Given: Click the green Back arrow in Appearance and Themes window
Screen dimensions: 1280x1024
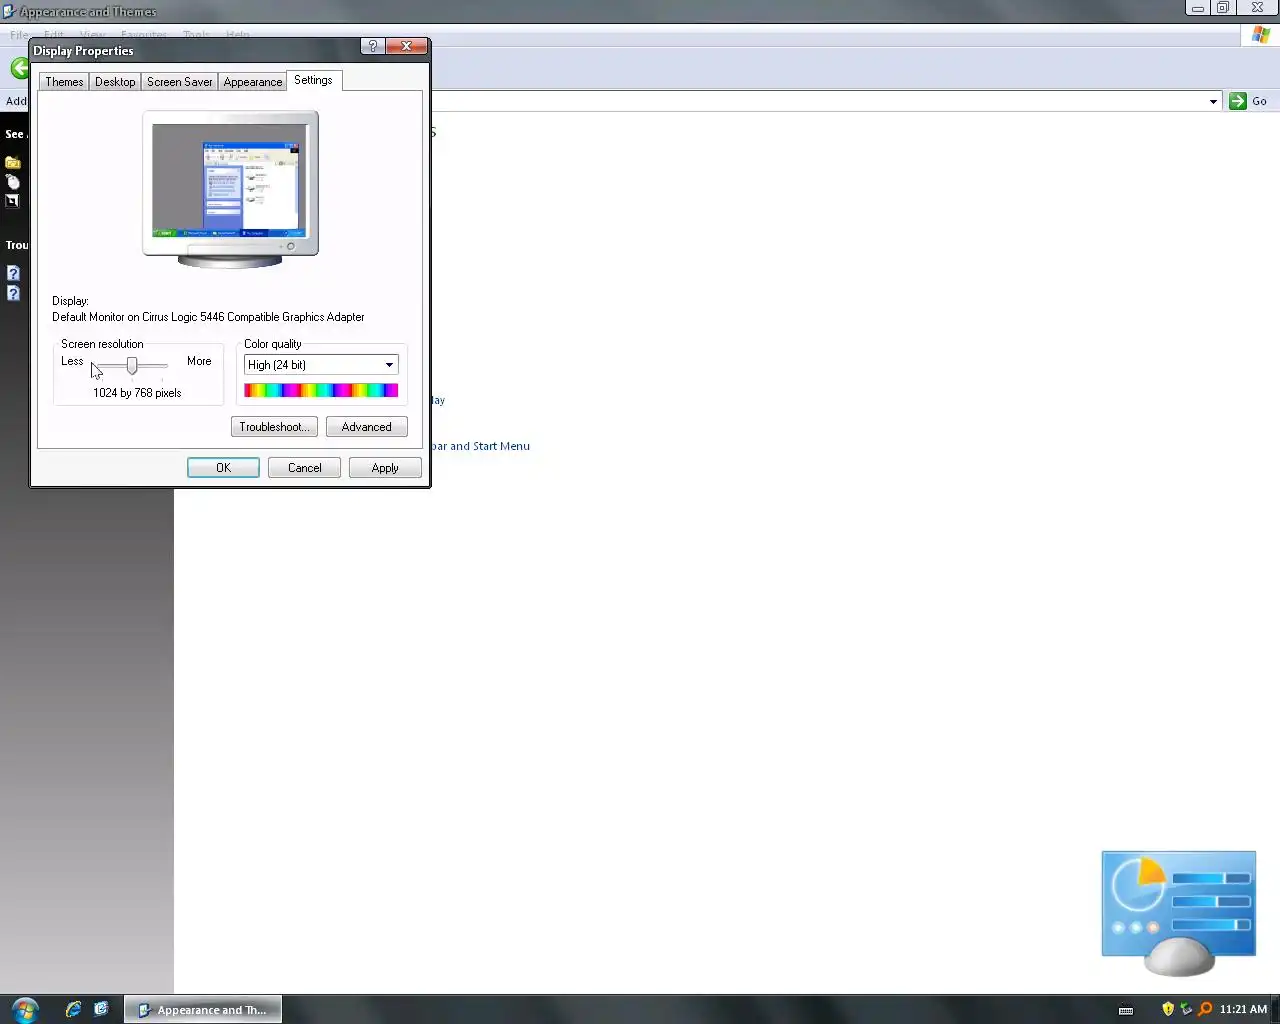Looking at the screenshot, I should point(19,68).
